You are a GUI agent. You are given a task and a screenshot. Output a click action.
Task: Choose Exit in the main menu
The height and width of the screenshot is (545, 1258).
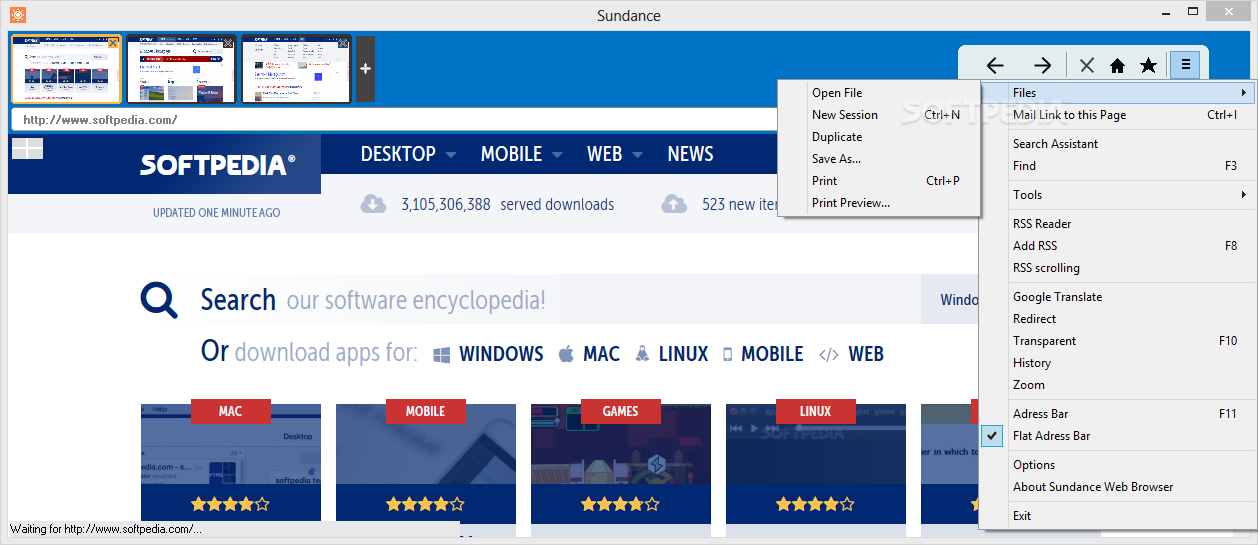click(x=1117, y=516)
